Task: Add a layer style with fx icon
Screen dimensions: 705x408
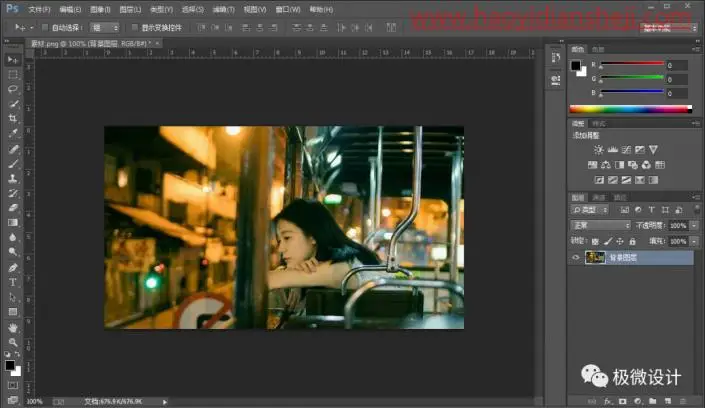Action: pyautogui.click(x=608, y=401)
